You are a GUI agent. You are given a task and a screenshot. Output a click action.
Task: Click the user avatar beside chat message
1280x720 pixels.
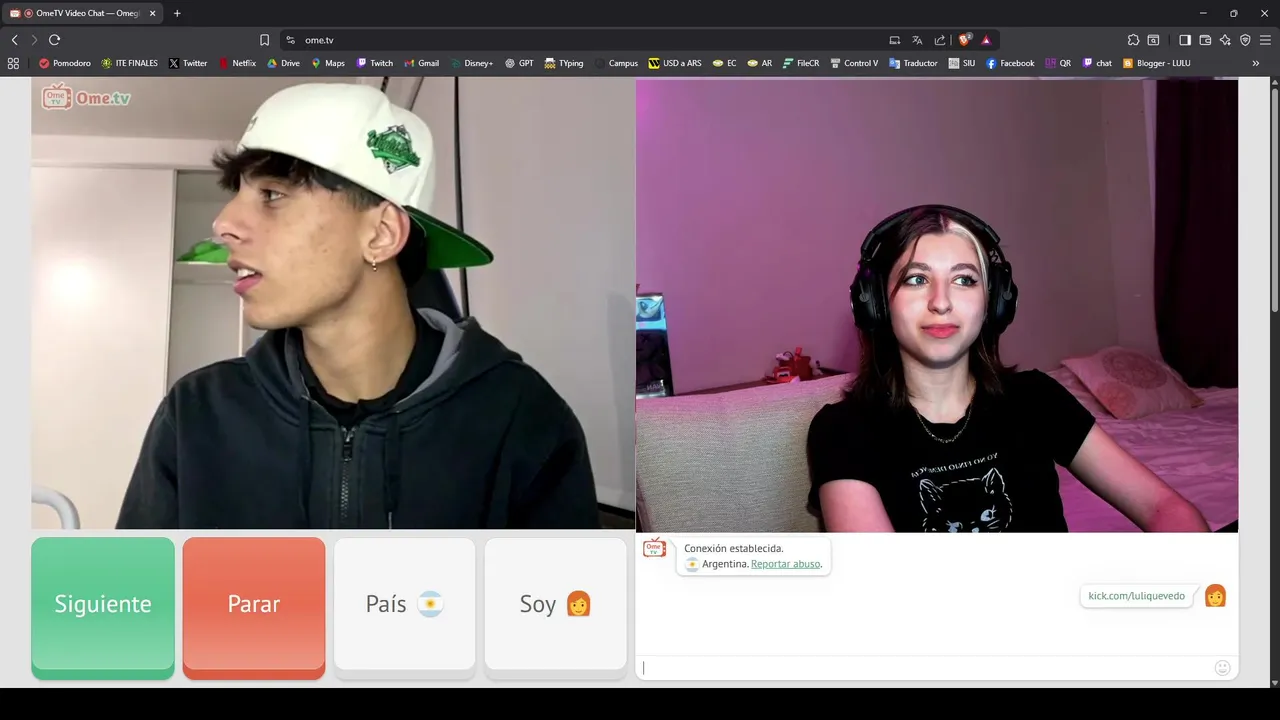click(x=1215, y=596)
